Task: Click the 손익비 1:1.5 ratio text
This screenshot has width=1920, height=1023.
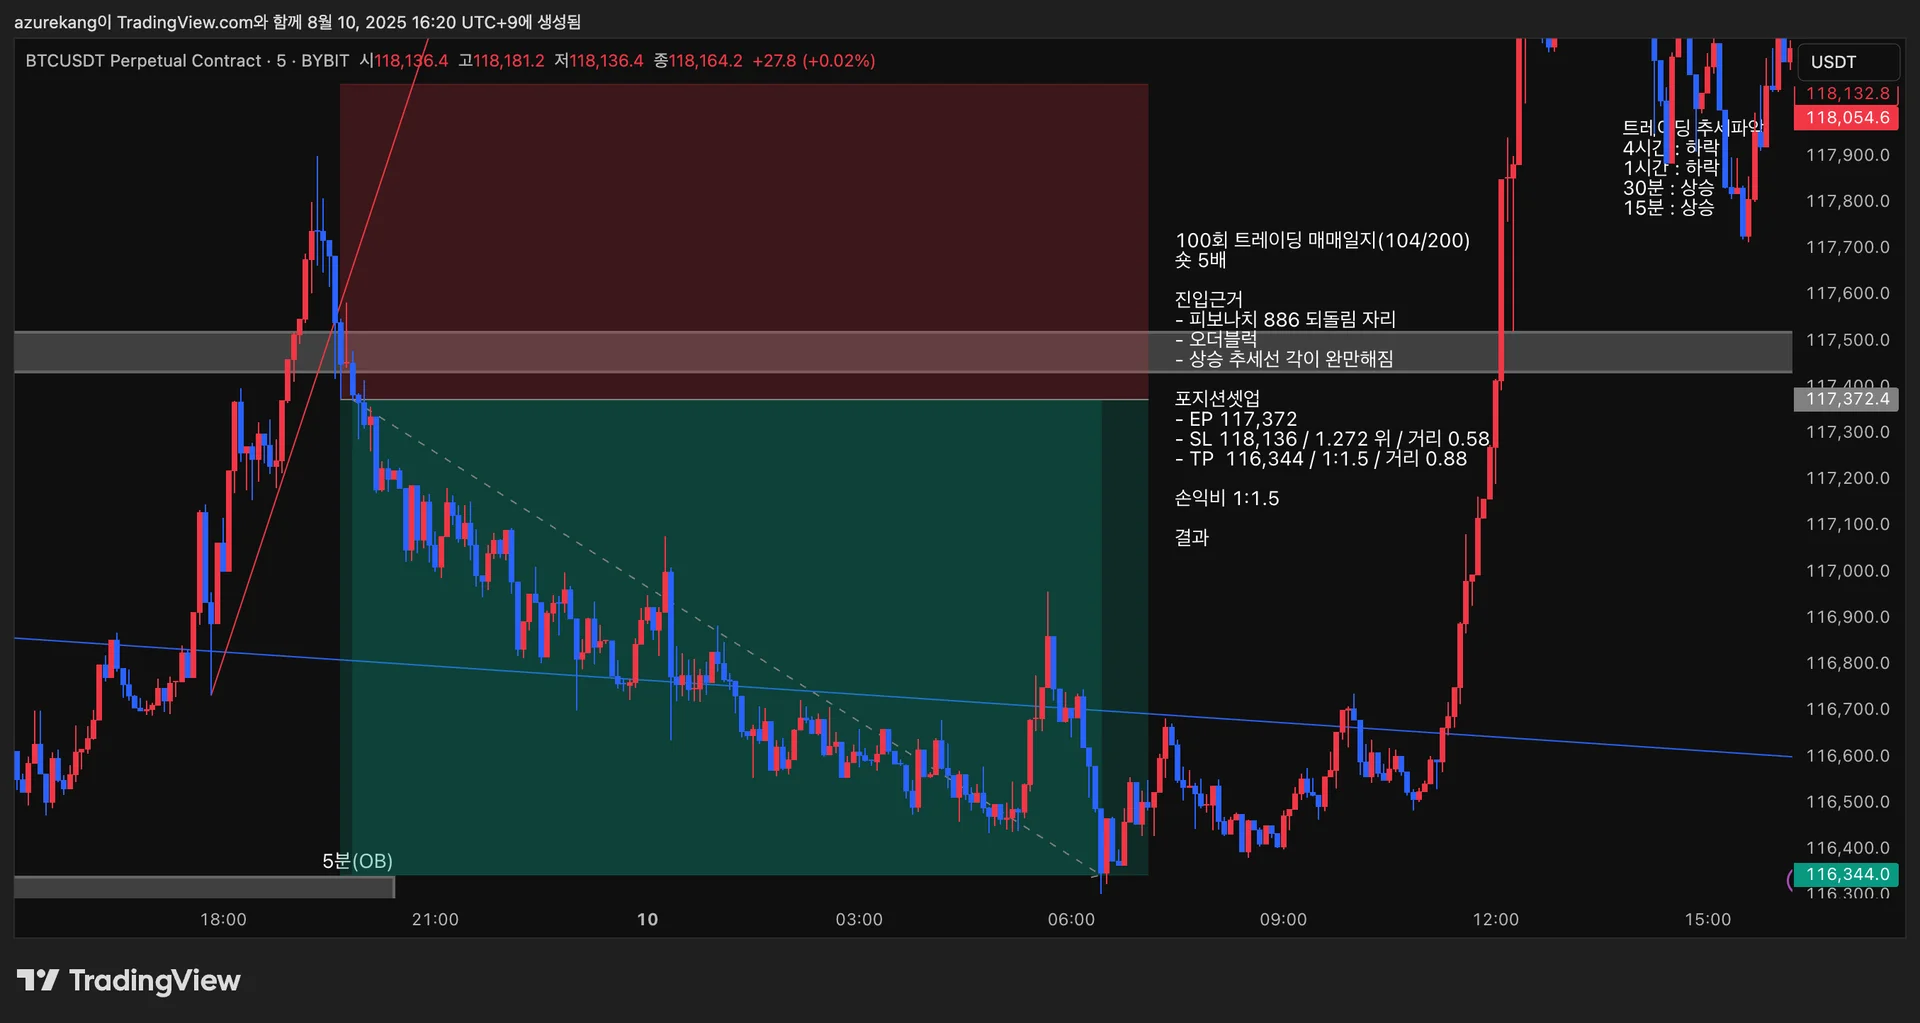Action: tap(1227, 498)
